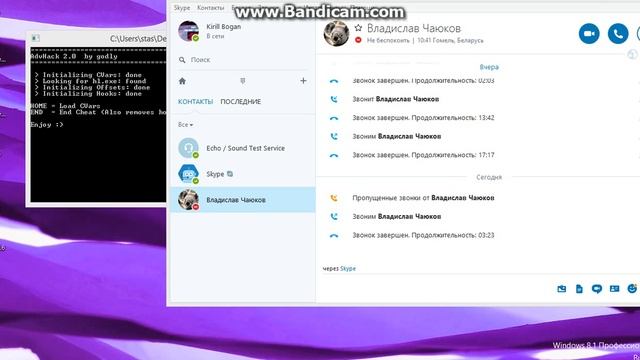Open the Skype home icon

(182, 81)
